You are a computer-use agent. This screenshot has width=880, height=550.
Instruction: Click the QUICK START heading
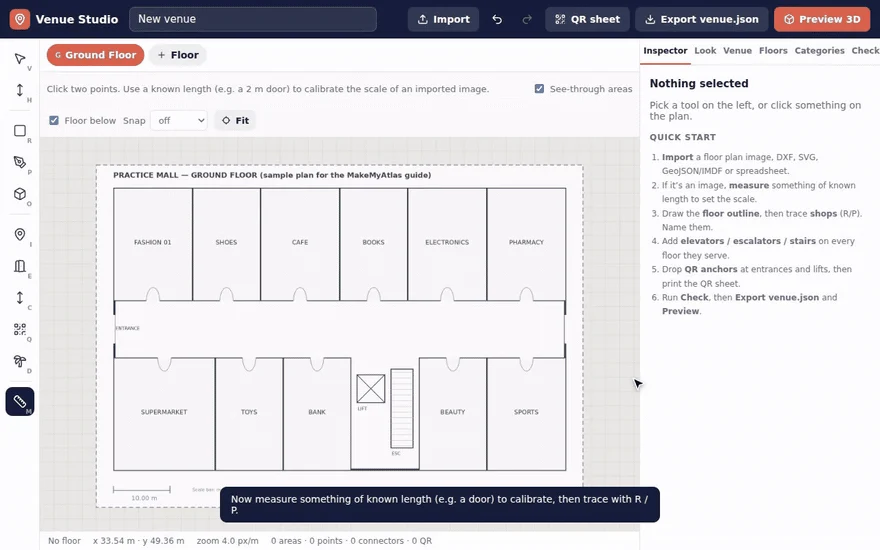[x=682, y=137]
